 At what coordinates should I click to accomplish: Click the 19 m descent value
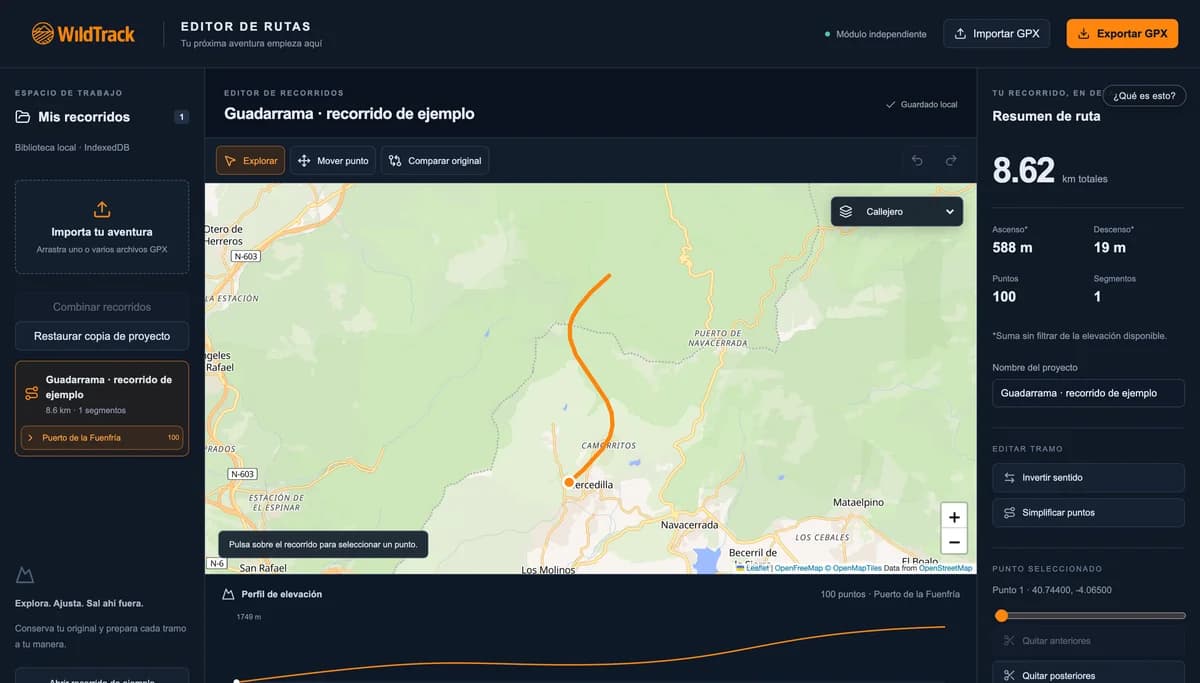coord(1109,247)
